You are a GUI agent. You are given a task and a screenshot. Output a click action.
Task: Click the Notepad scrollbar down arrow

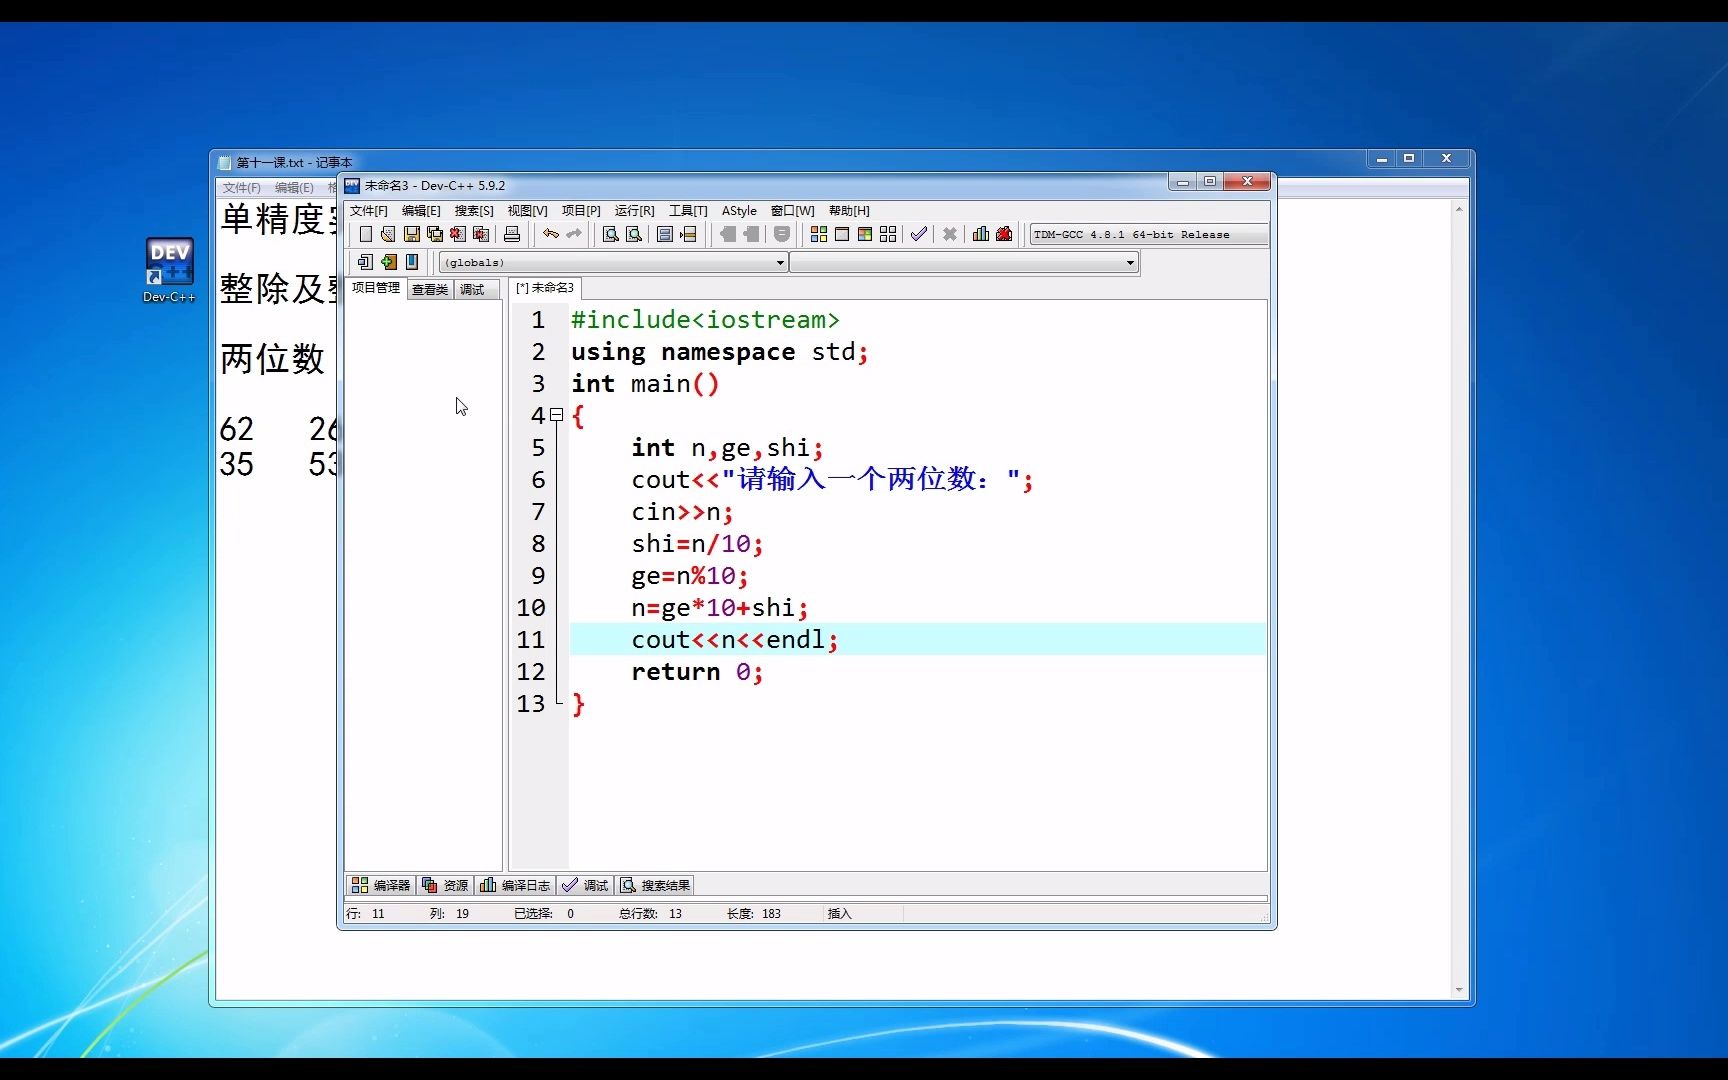tap(1459, 990)
